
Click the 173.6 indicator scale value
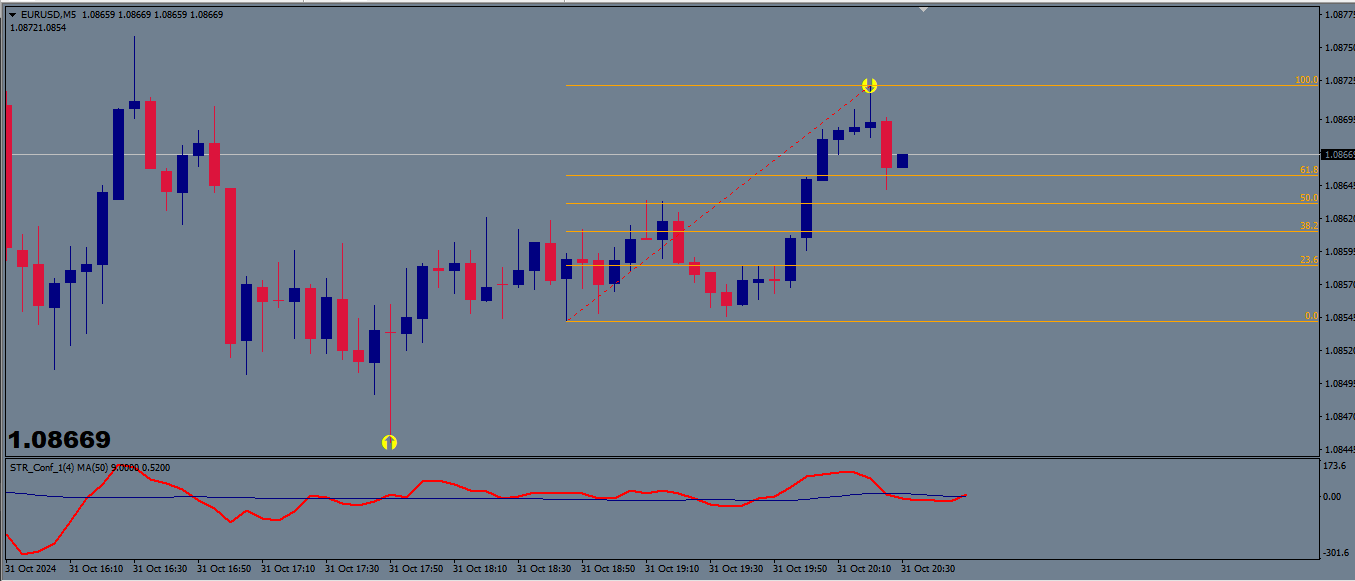click(x=1333, y=467)
